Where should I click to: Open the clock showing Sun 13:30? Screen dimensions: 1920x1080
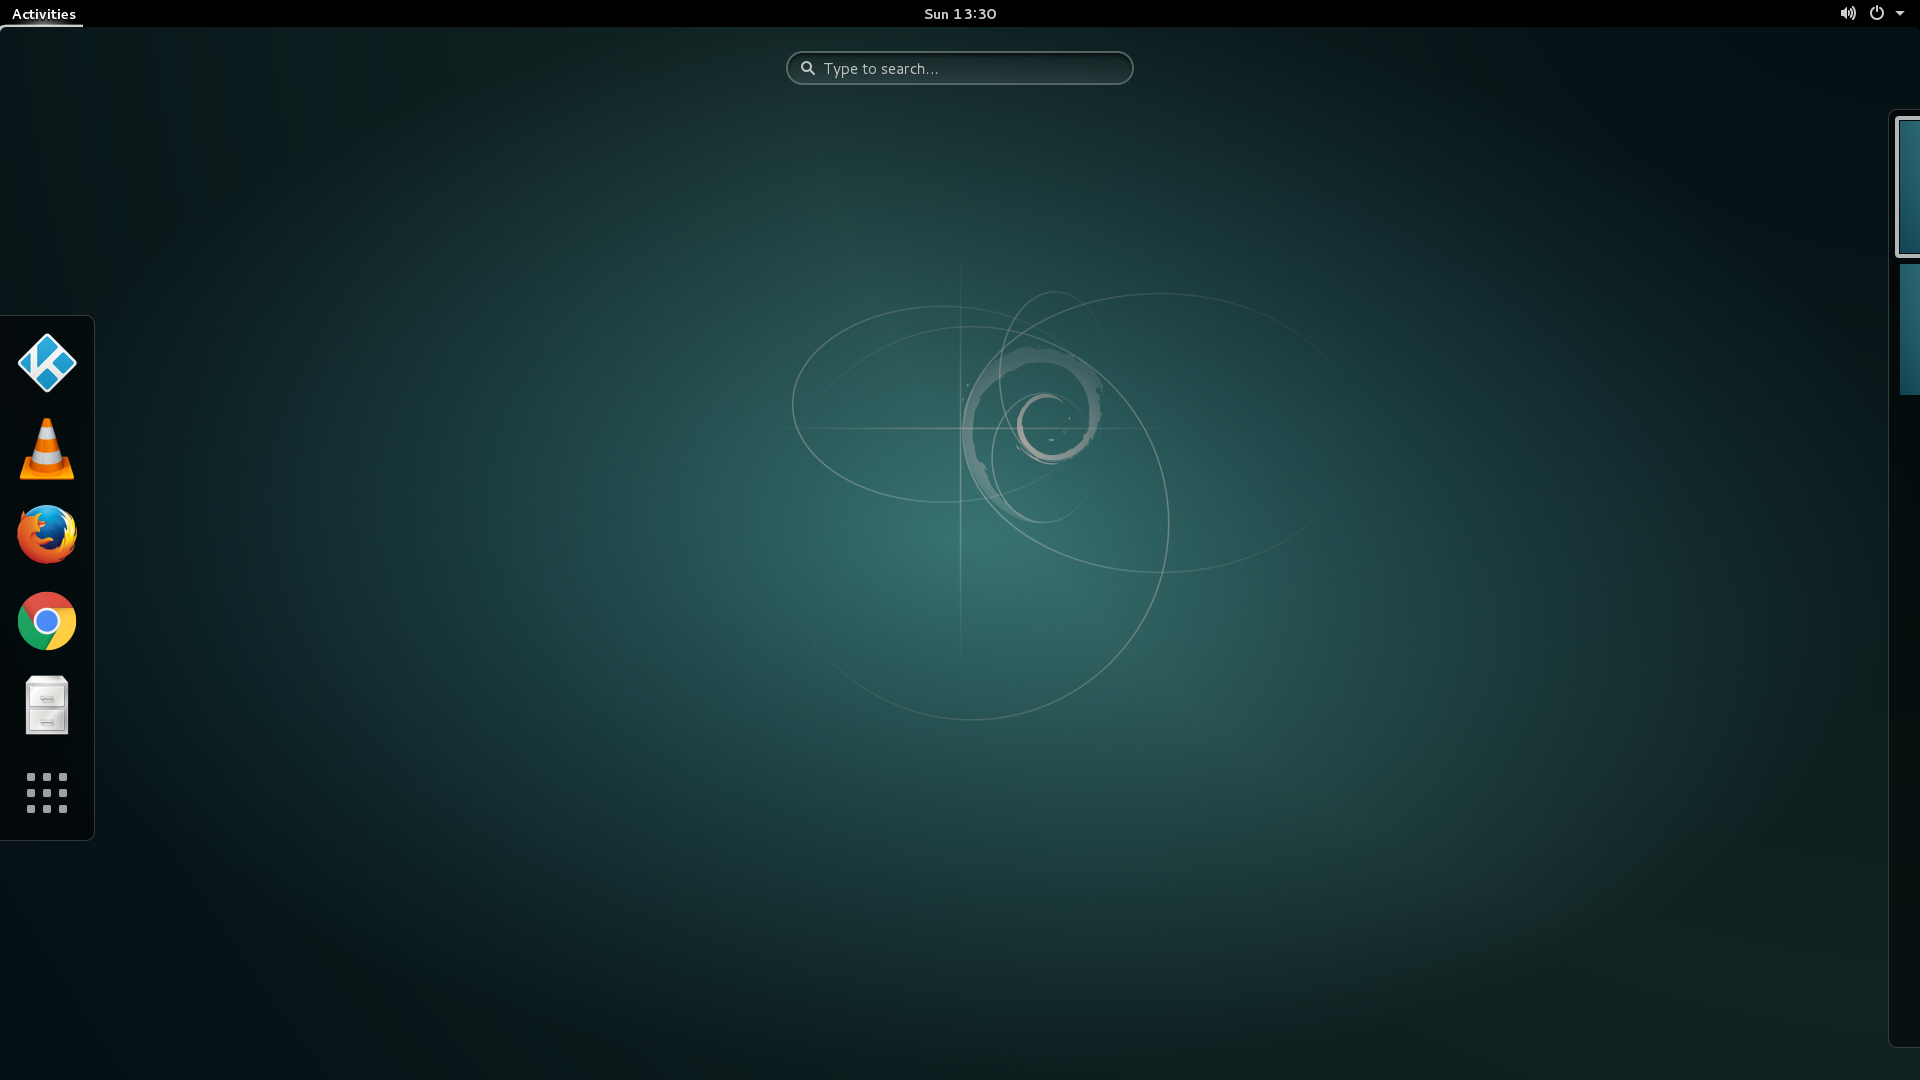(960, 14)
